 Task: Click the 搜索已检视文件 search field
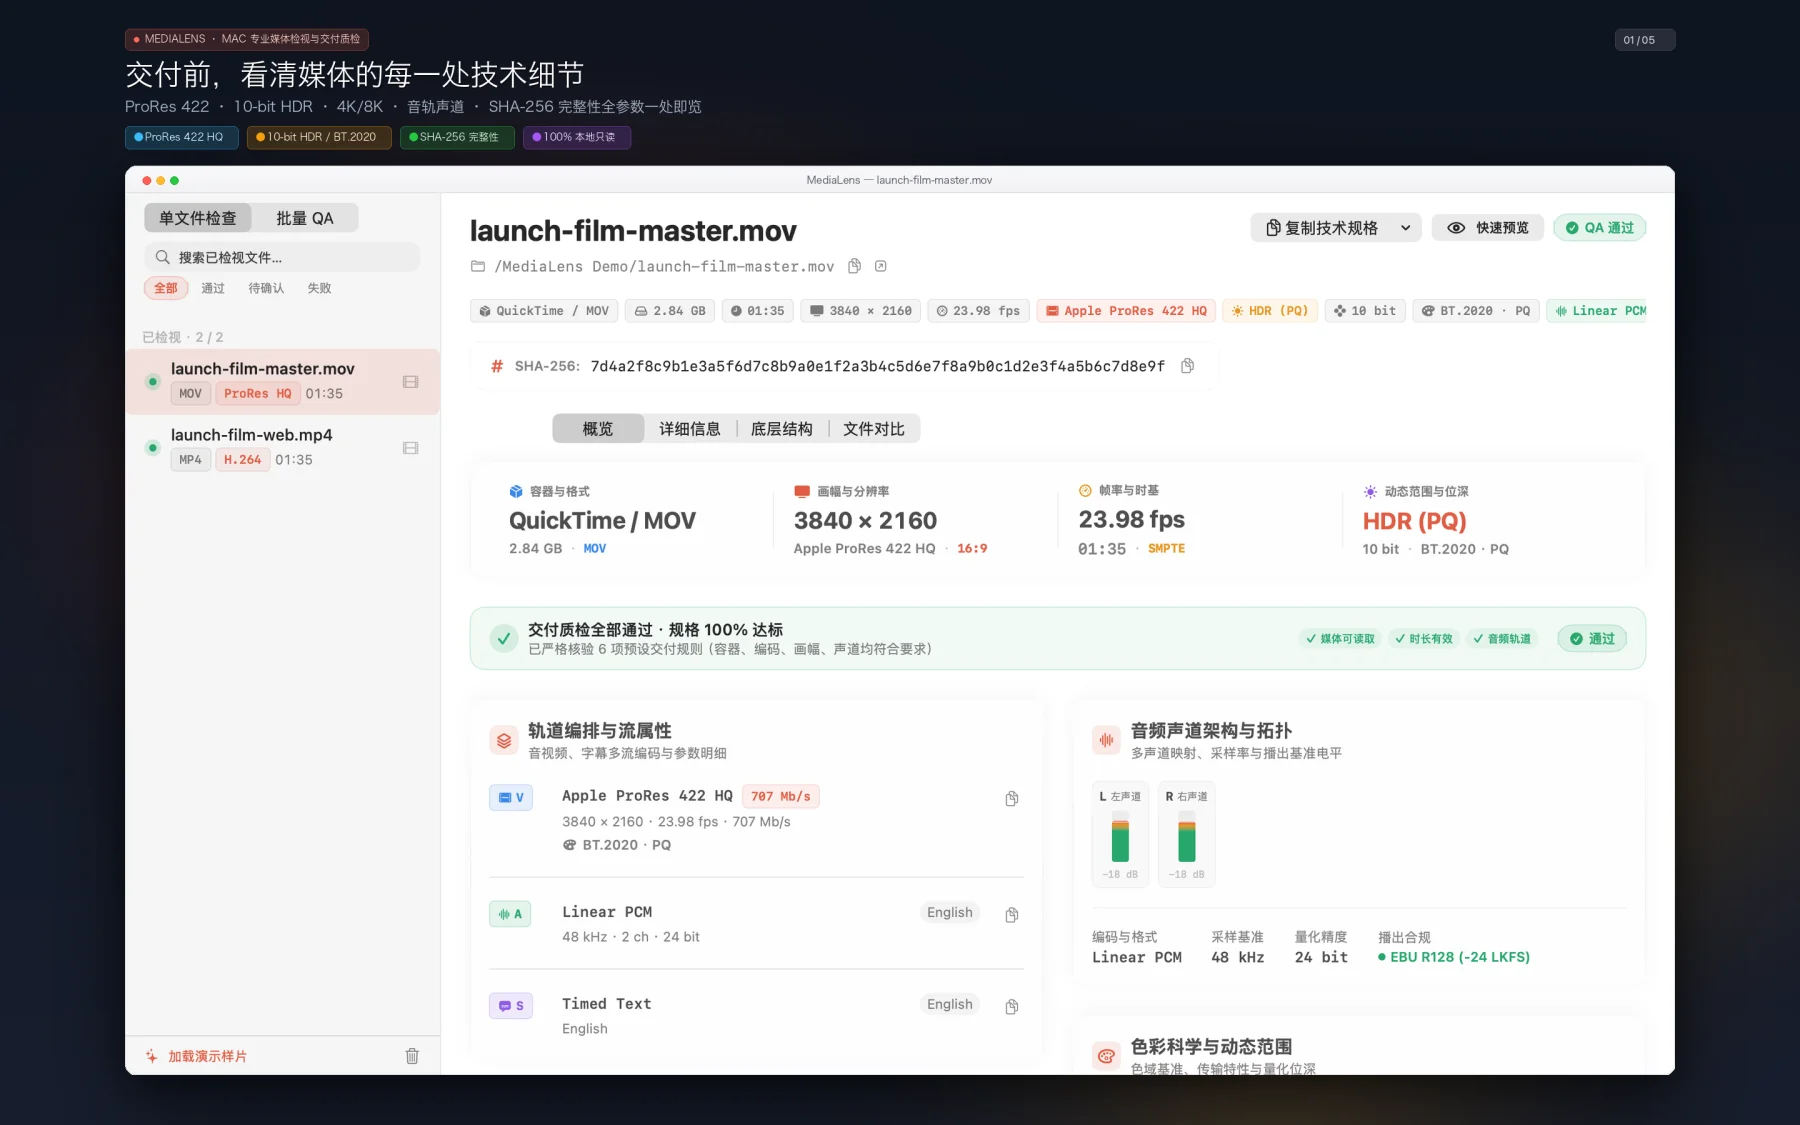(x=282, y=257)
